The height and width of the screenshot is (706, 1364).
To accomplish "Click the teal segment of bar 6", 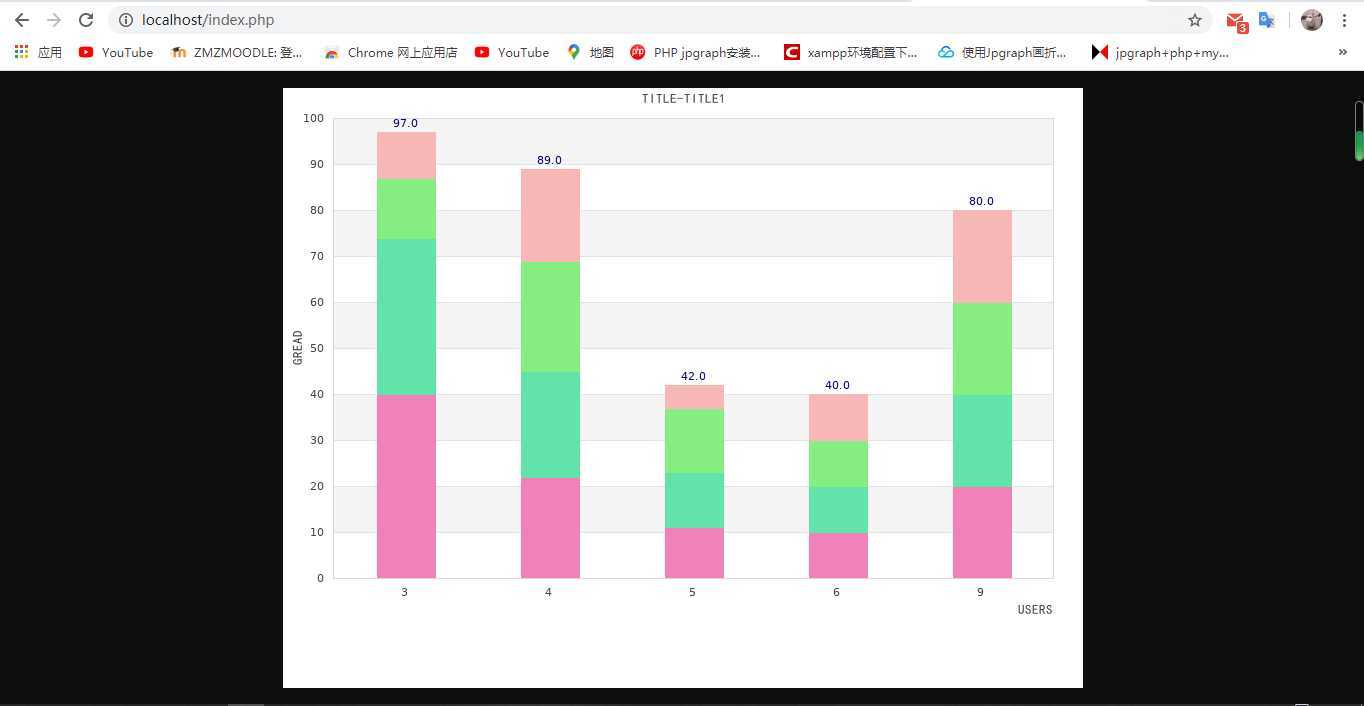I will (x=838, y=510).
